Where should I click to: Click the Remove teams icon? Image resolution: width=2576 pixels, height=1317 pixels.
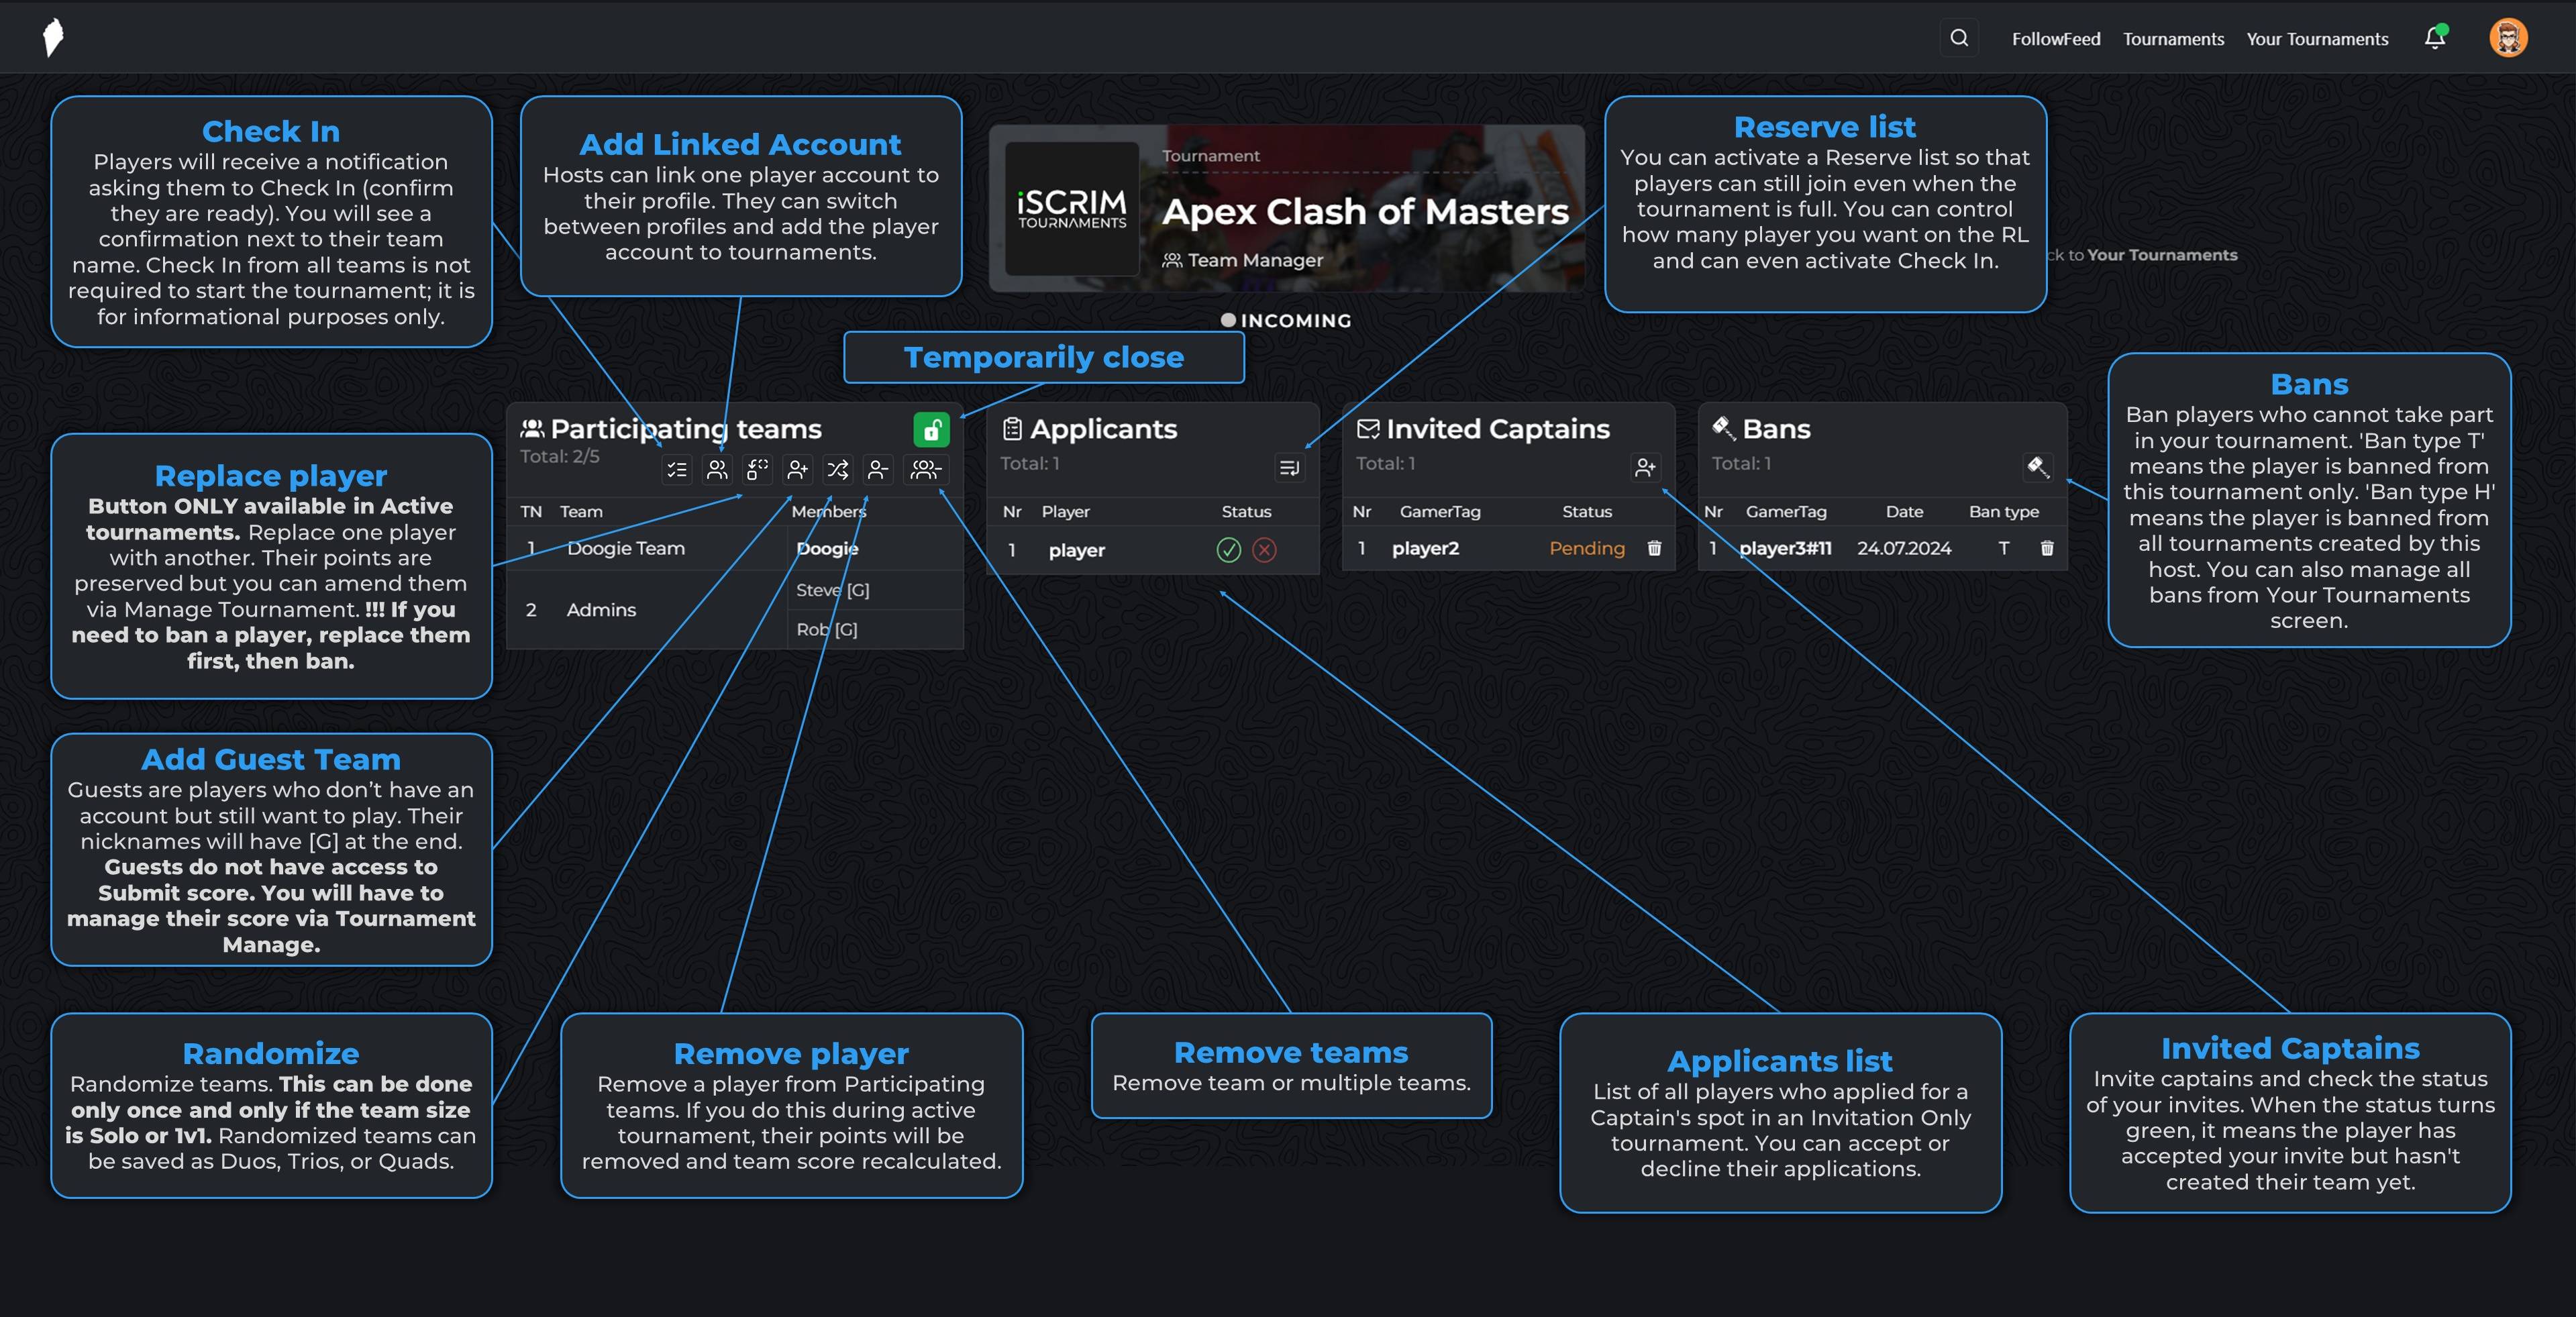click(925, 469)
